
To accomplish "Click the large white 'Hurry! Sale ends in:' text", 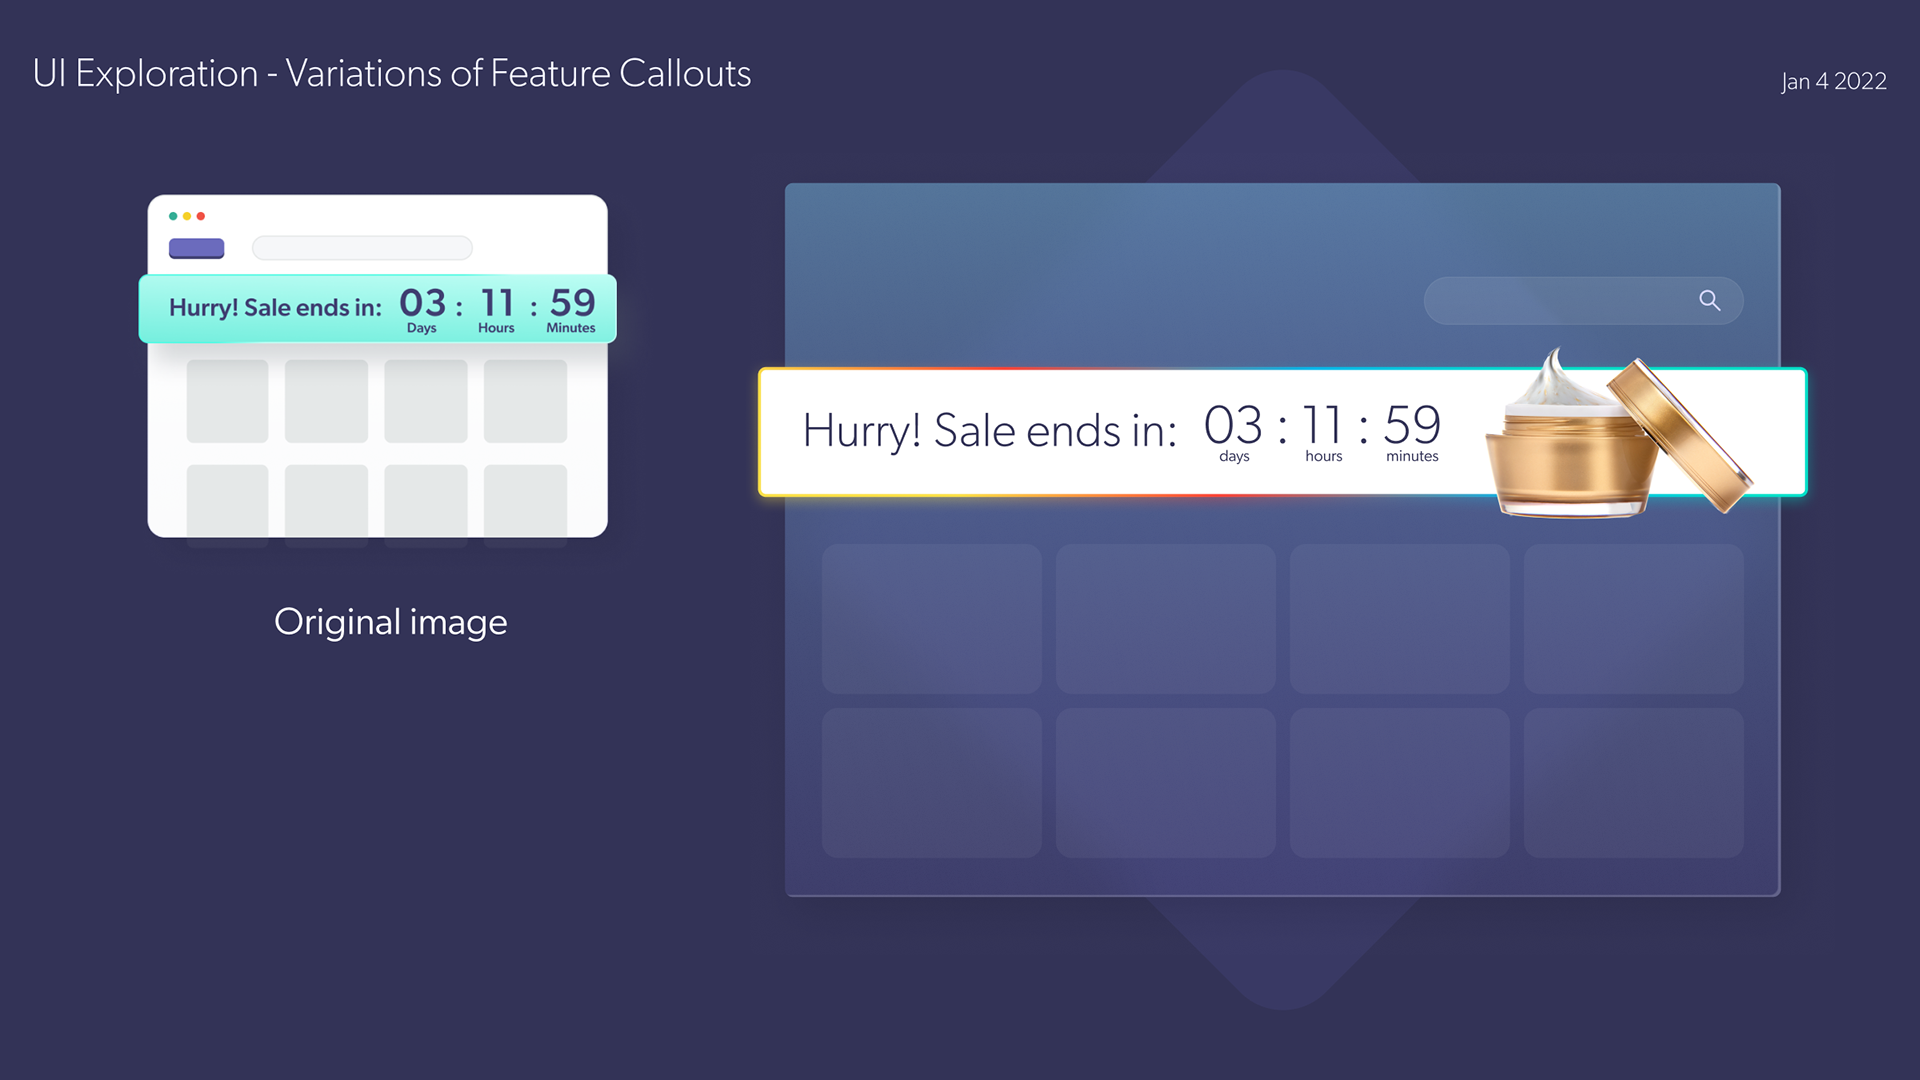I will [990, 431].
